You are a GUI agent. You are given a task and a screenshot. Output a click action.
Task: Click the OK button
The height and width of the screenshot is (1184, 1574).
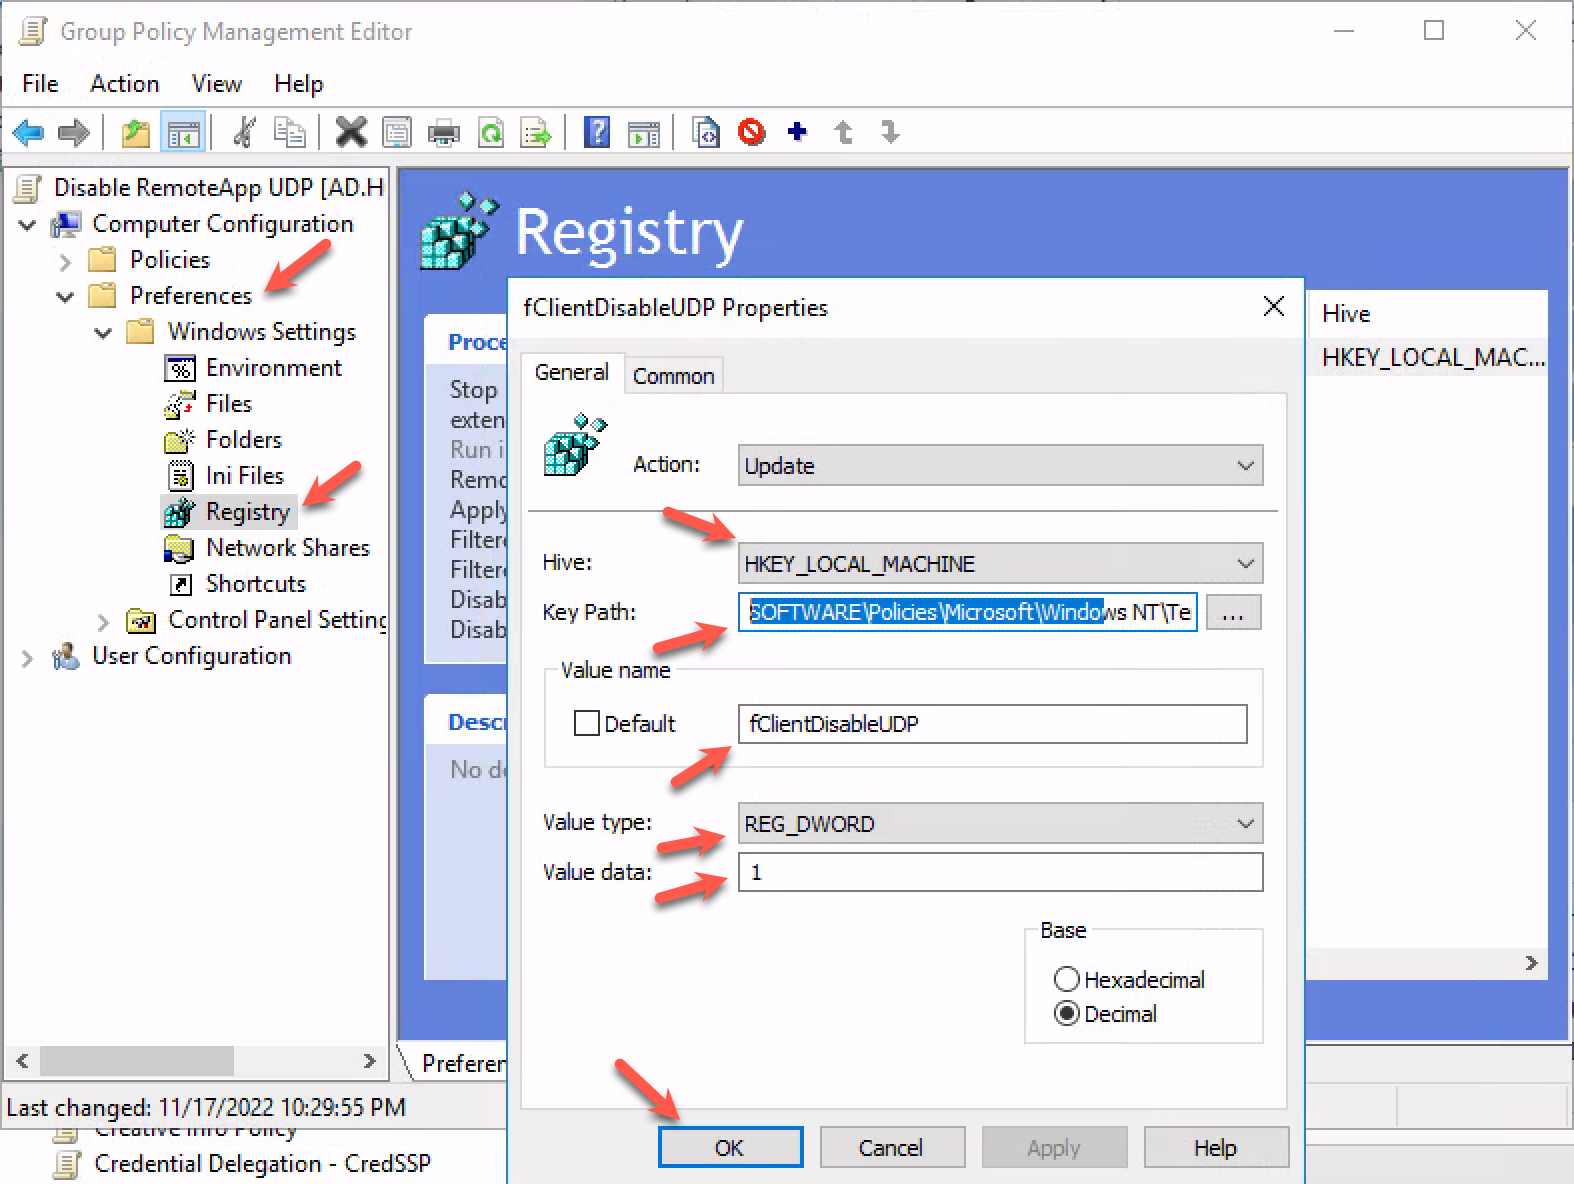click(730, 1147)
